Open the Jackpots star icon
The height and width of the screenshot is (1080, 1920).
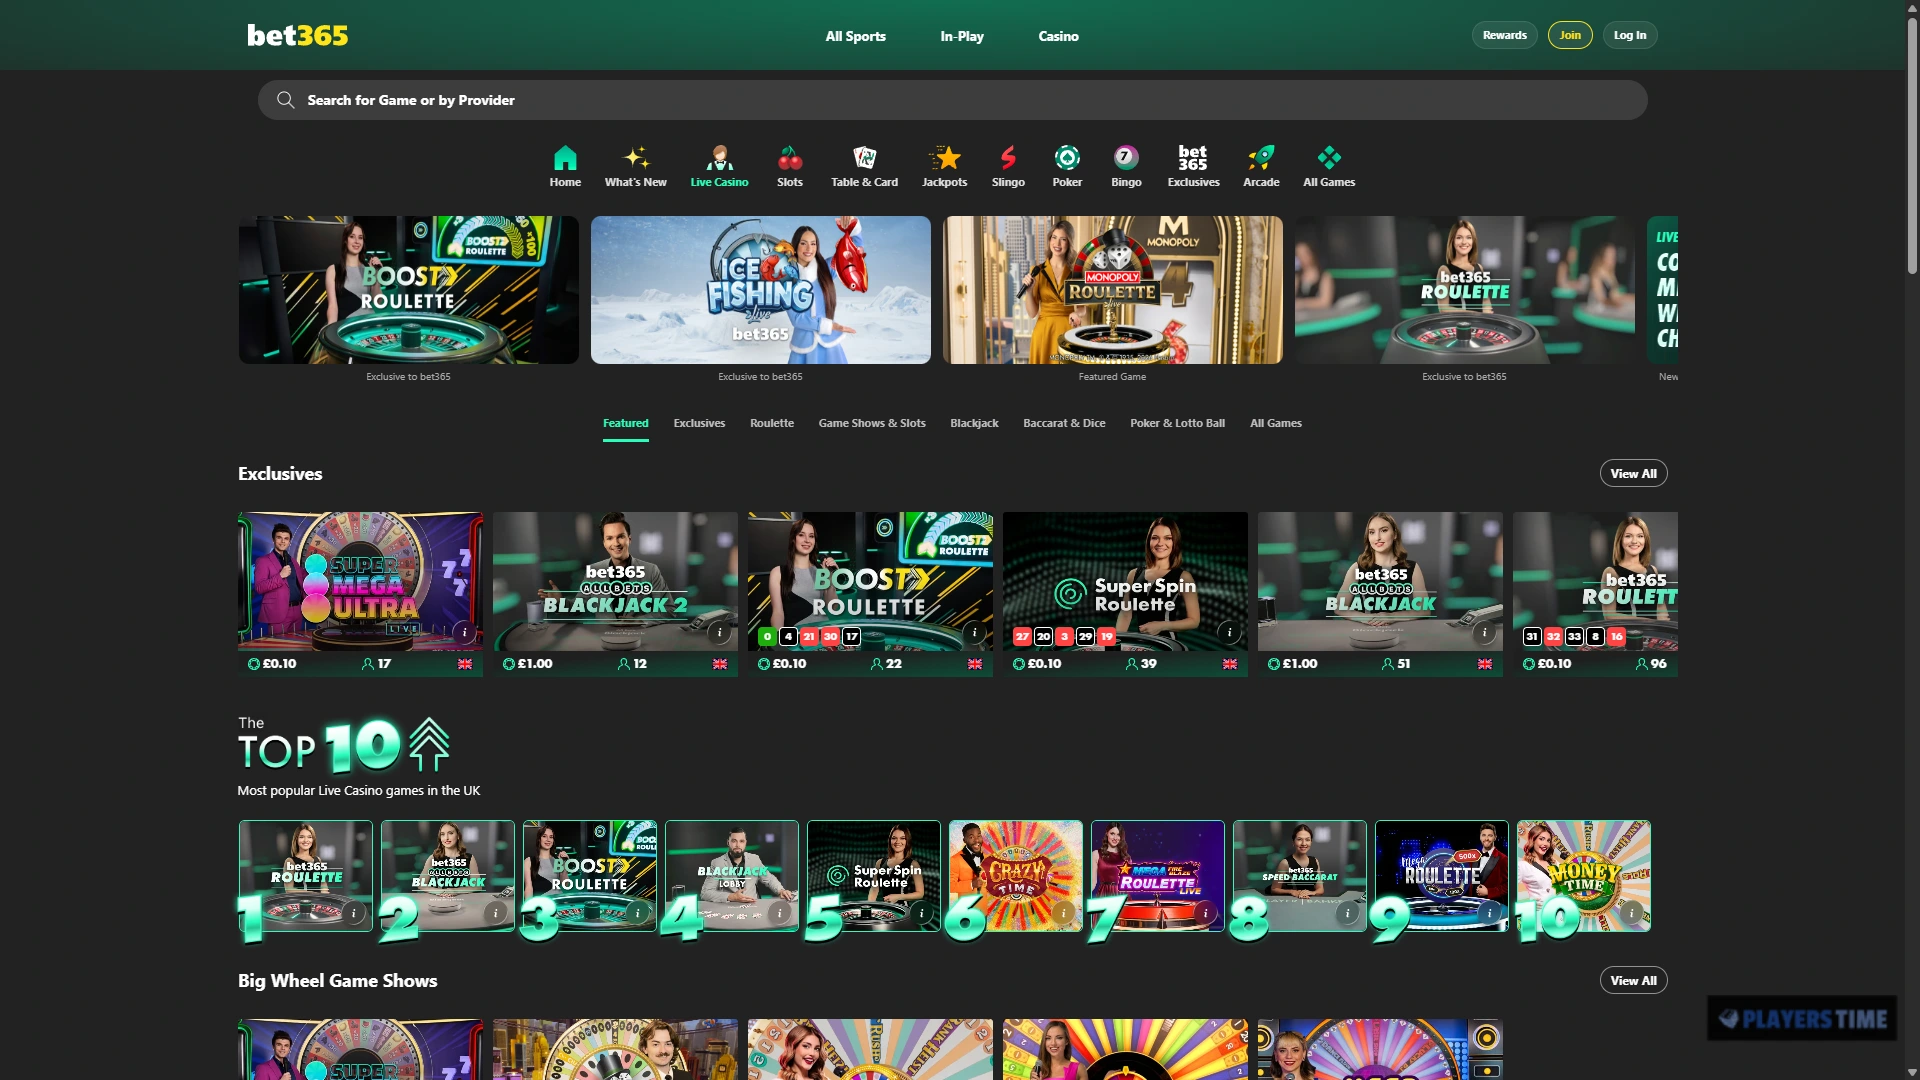tap(944, 166)
